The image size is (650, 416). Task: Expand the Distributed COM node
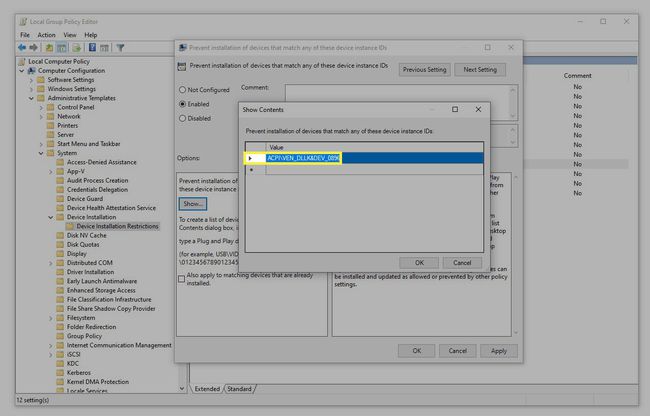coord(51,263)
